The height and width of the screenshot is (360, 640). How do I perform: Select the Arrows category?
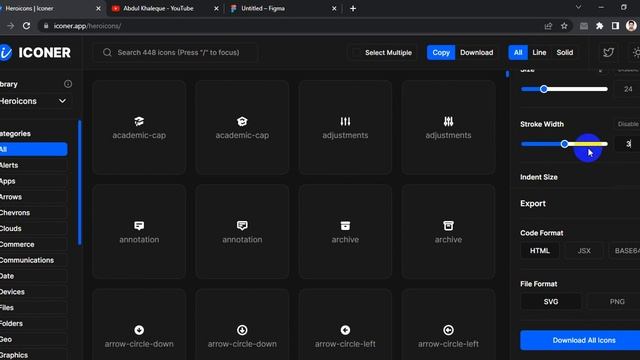tap(33, 197)
